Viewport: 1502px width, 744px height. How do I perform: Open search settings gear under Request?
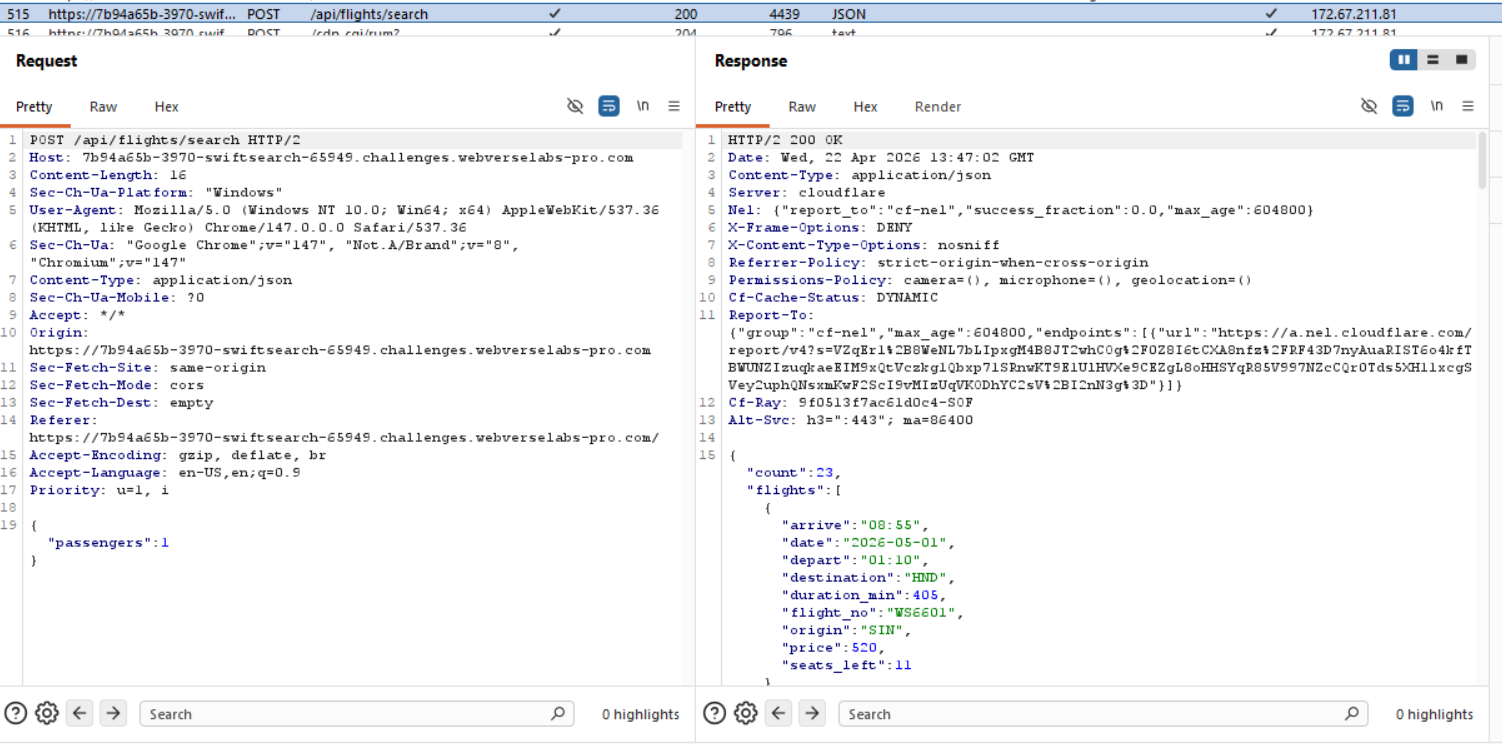(47, 713)
